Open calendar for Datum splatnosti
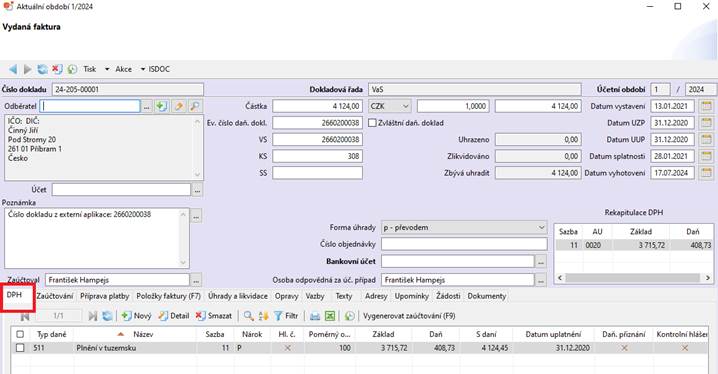 [x=706, y=156]
